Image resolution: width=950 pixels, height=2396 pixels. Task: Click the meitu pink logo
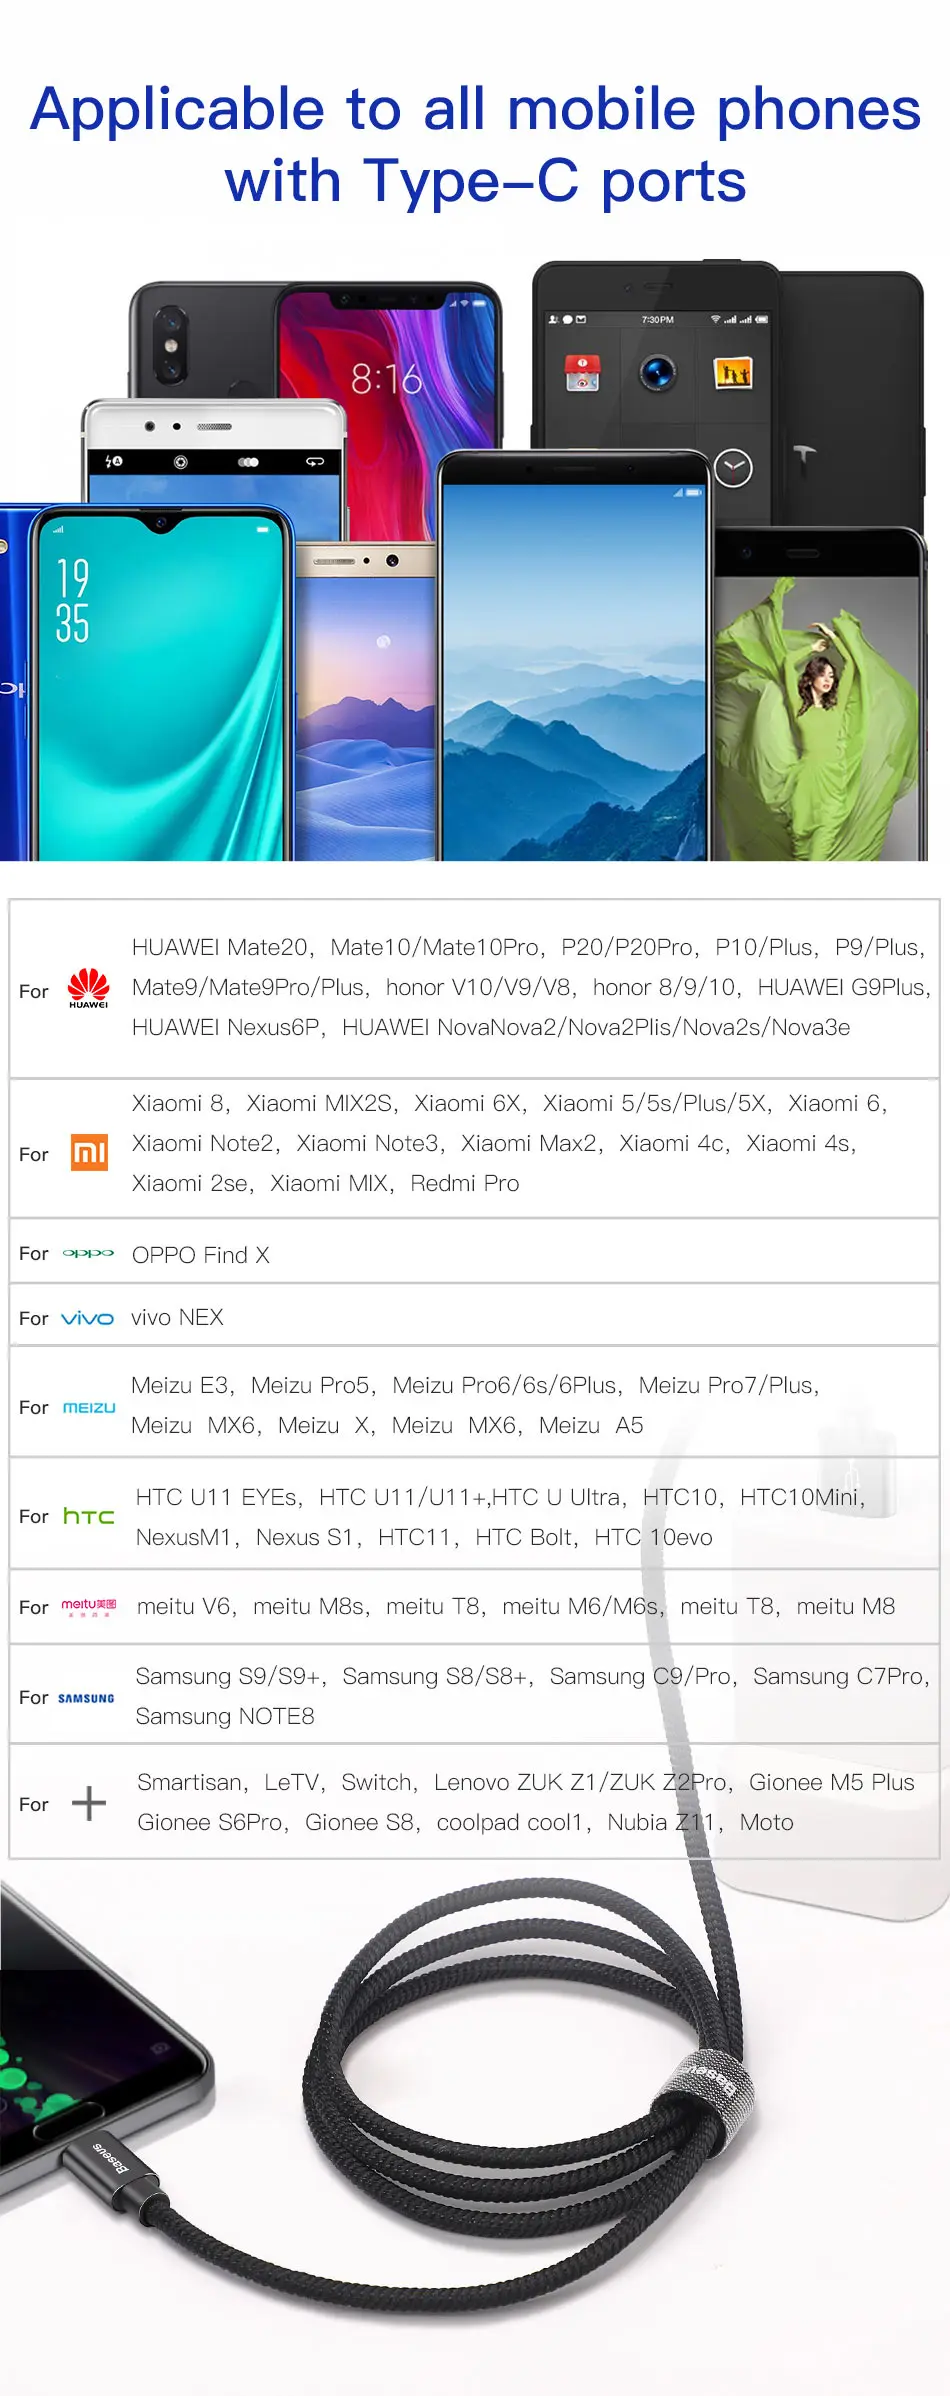89,1607
